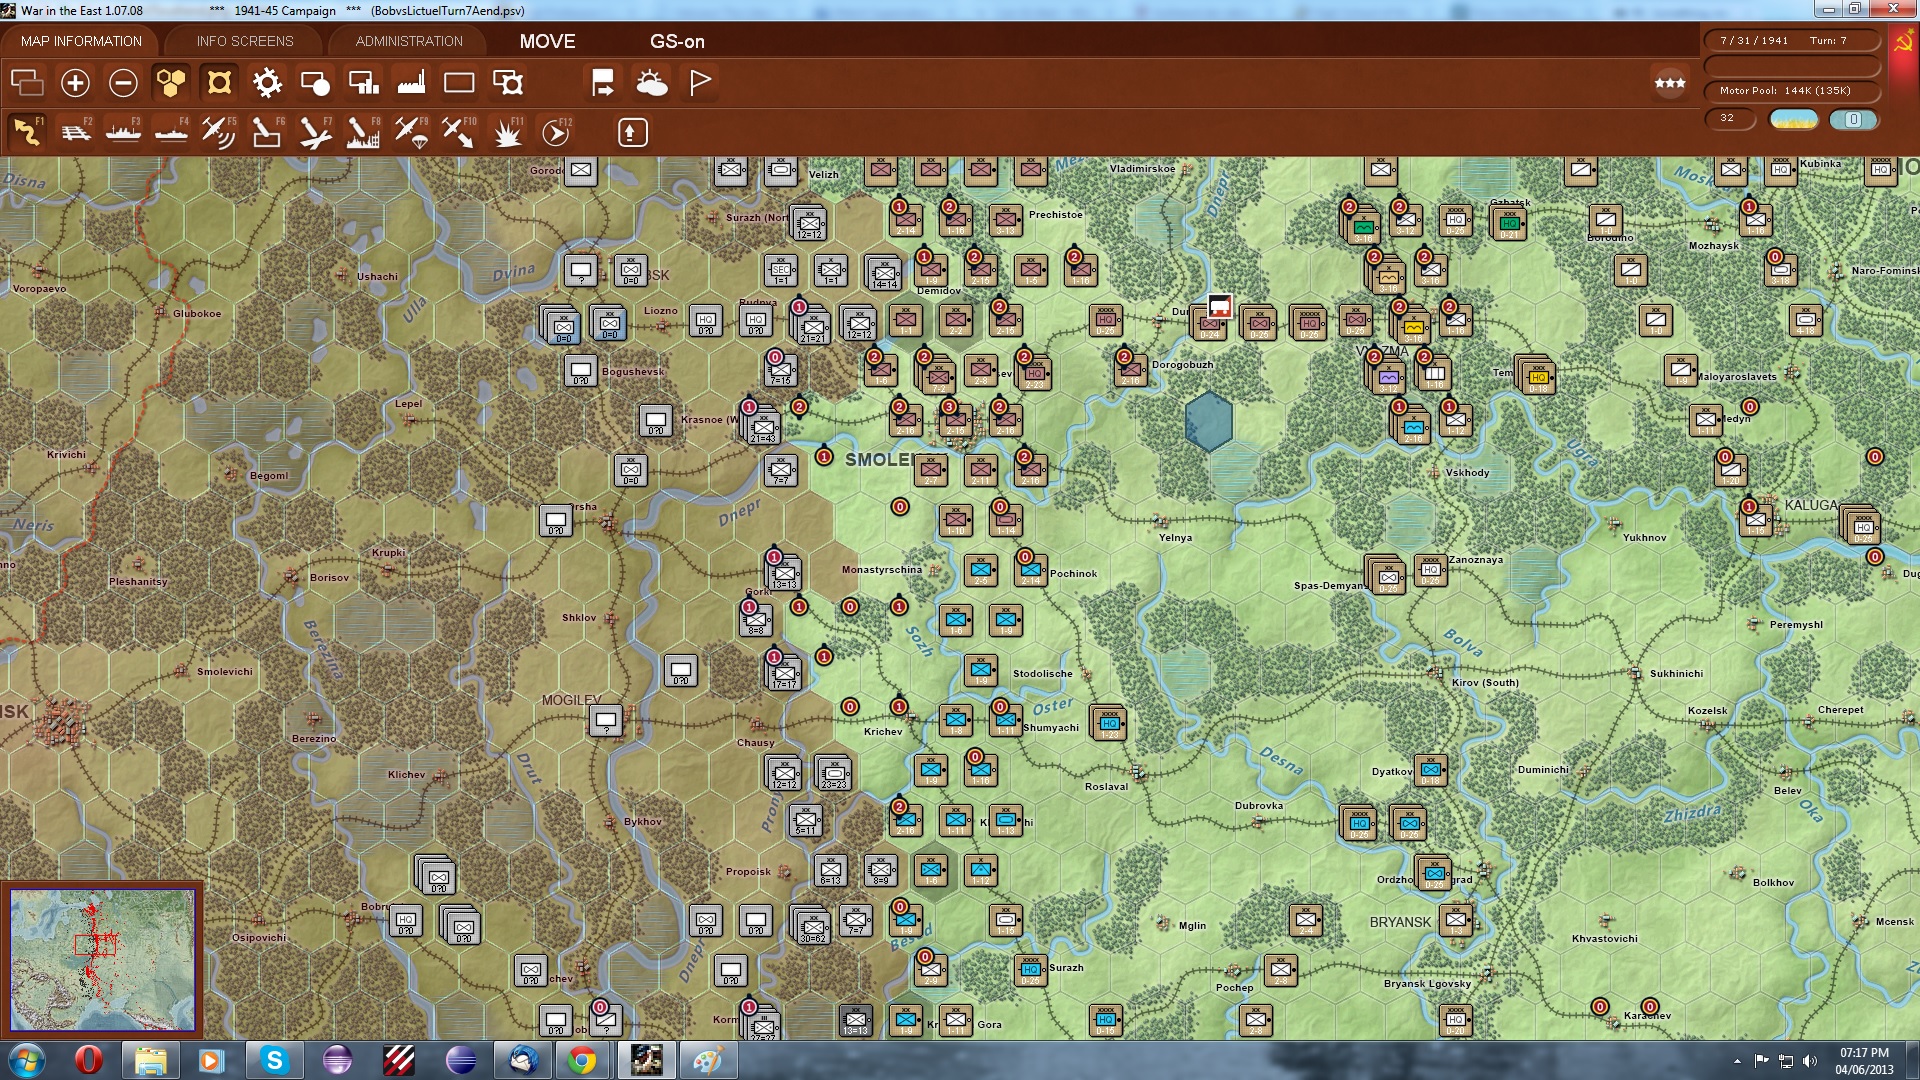Viewport: 1920px width, 1080px height.
Task: Click the upload arrow box icon
Action: pyautogui.click(x=632, y=132)
